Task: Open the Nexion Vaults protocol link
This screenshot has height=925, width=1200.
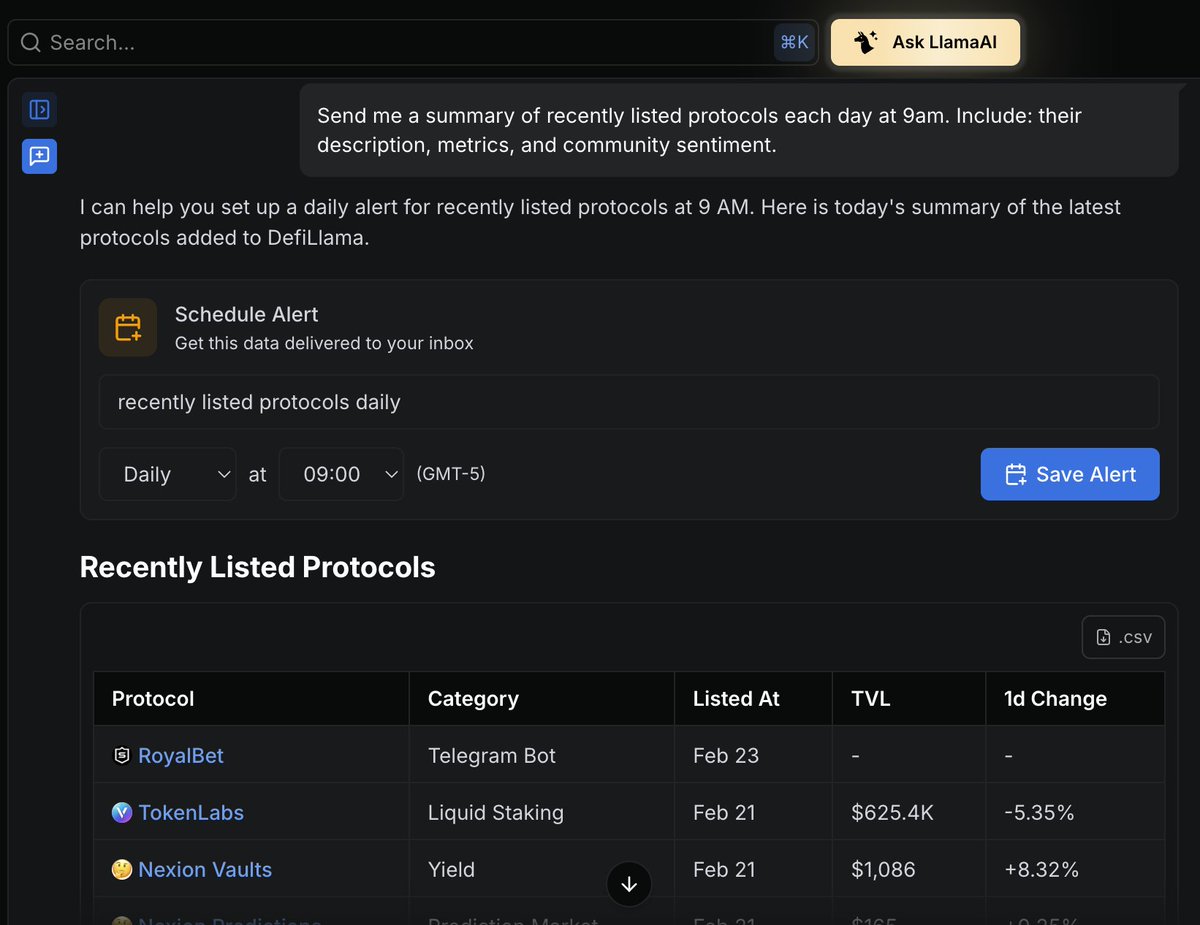Action: 205,869
